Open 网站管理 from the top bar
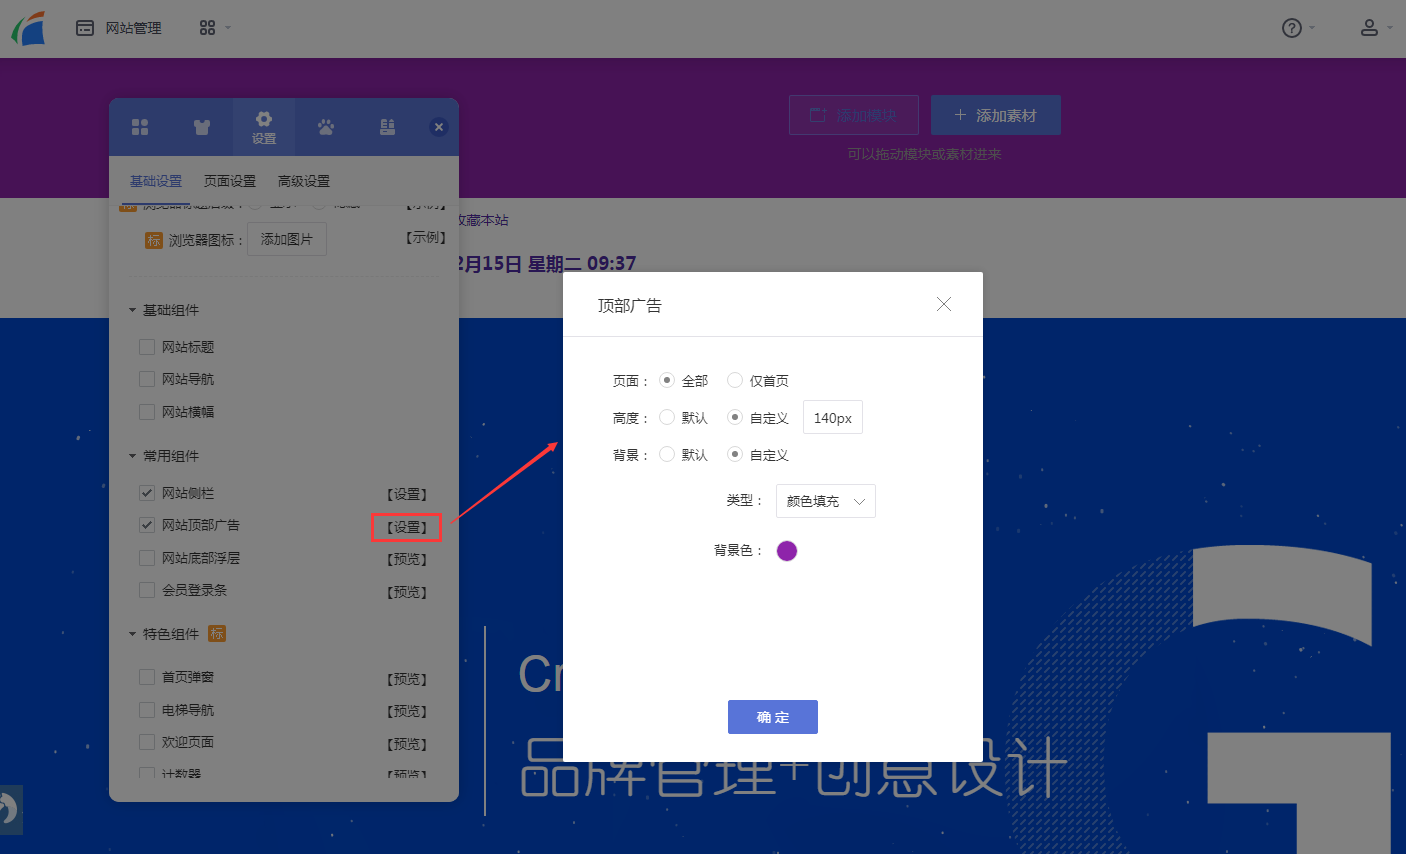 [x=119, y=28]
